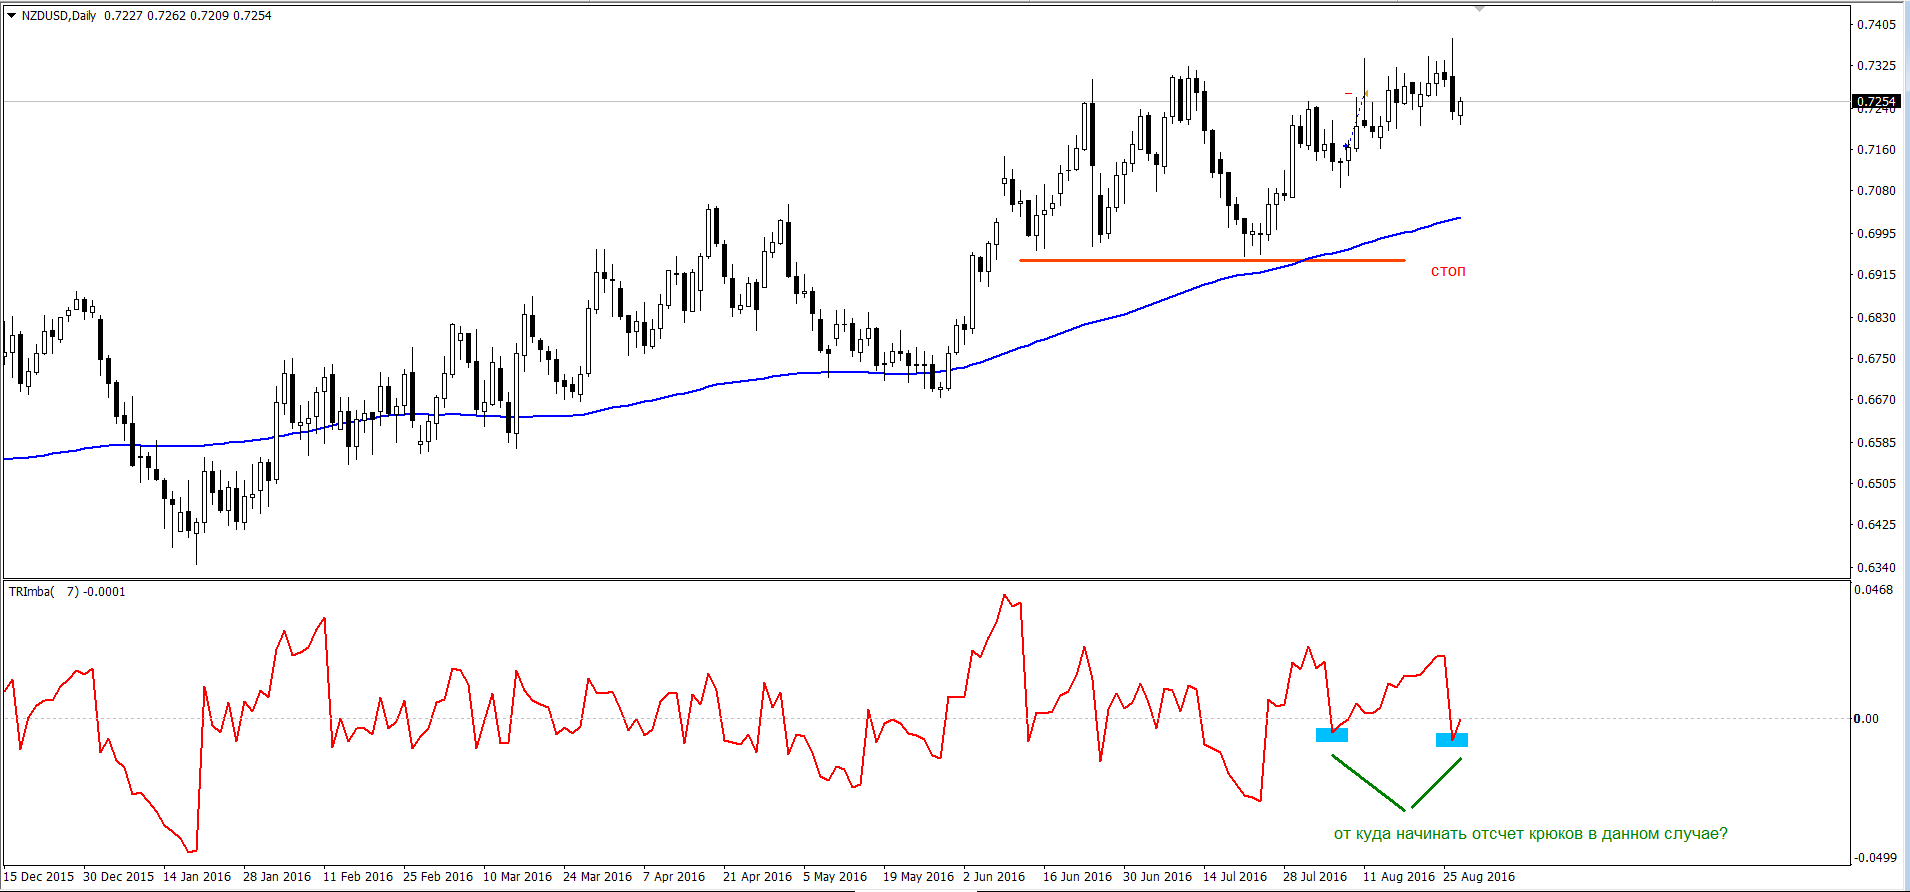Click the 30 Dec 2015 date label
Viewport: 1910px width, 892px height.
pos(118,876)
